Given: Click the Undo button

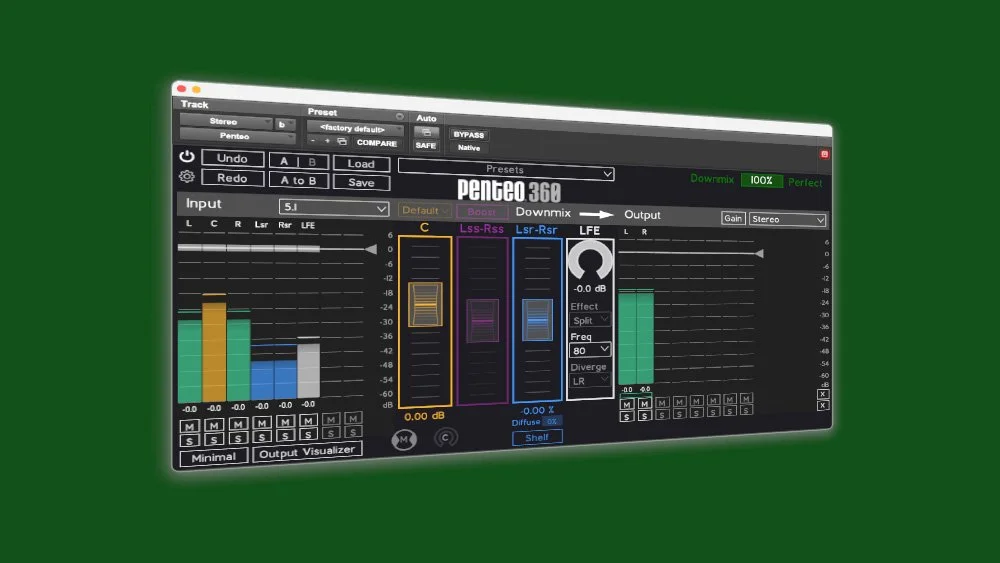Looking at the screenshot, I should pos(232,158).
